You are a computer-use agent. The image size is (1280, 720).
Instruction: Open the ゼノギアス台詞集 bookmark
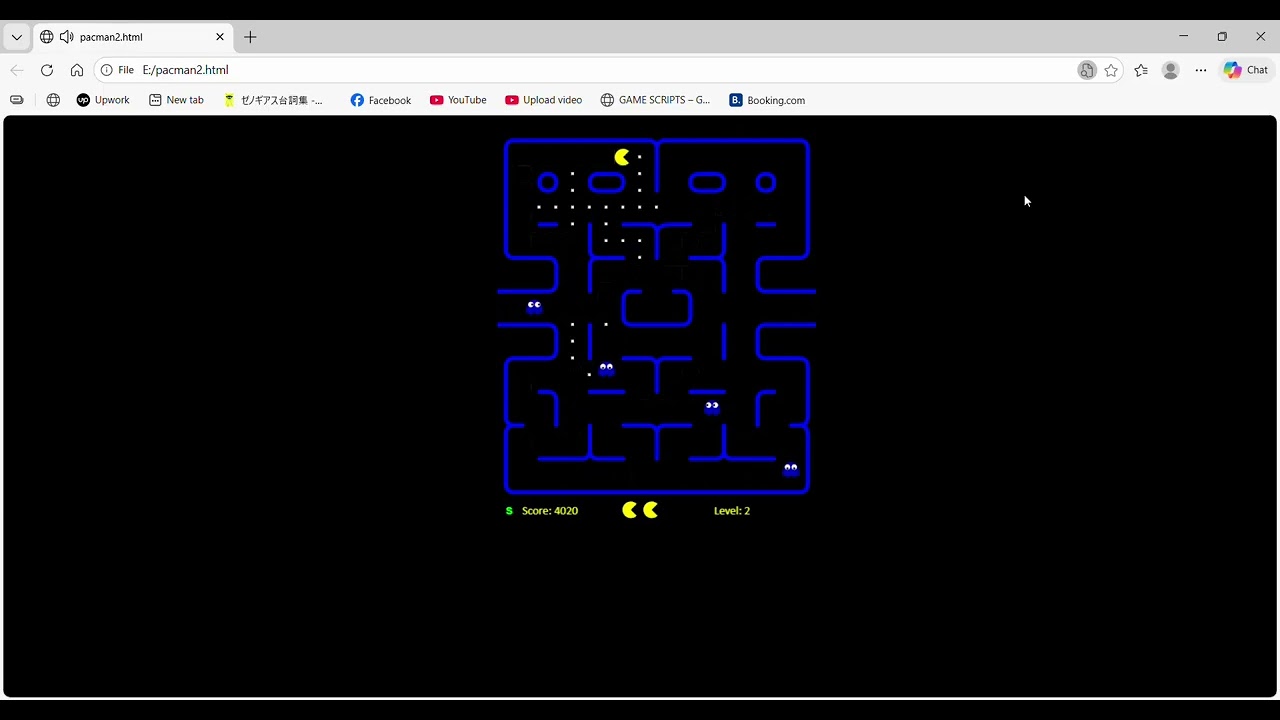tap(273, 100)
